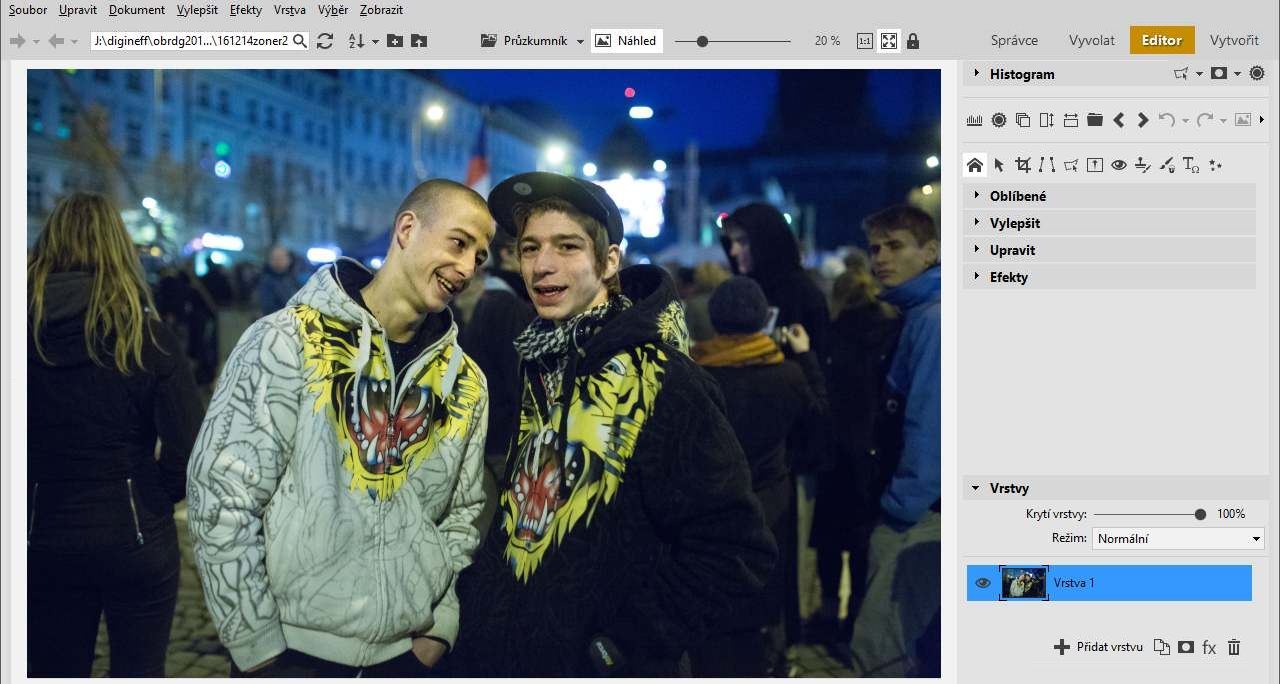Screen dimensions: 1280x684
Task: Toggle the zoom lock padlock
Action: tap(912, 41)
